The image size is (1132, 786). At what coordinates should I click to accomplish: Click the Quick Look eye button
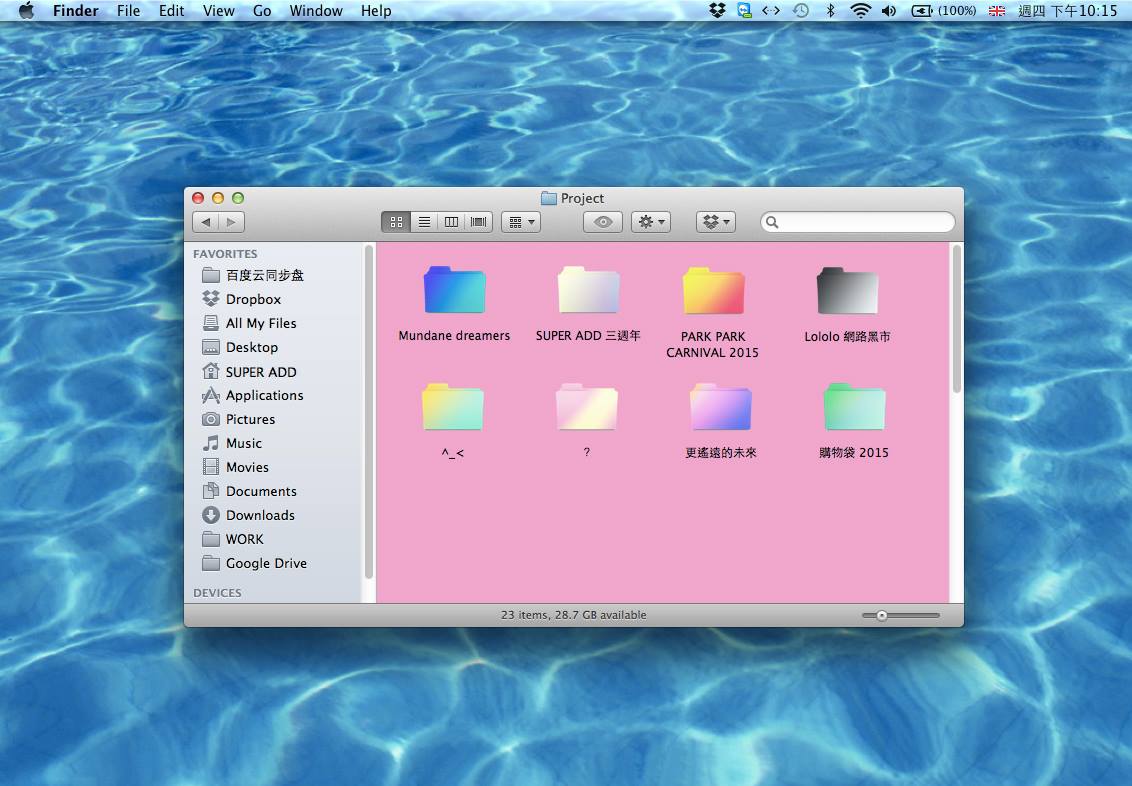click(603, 222)
